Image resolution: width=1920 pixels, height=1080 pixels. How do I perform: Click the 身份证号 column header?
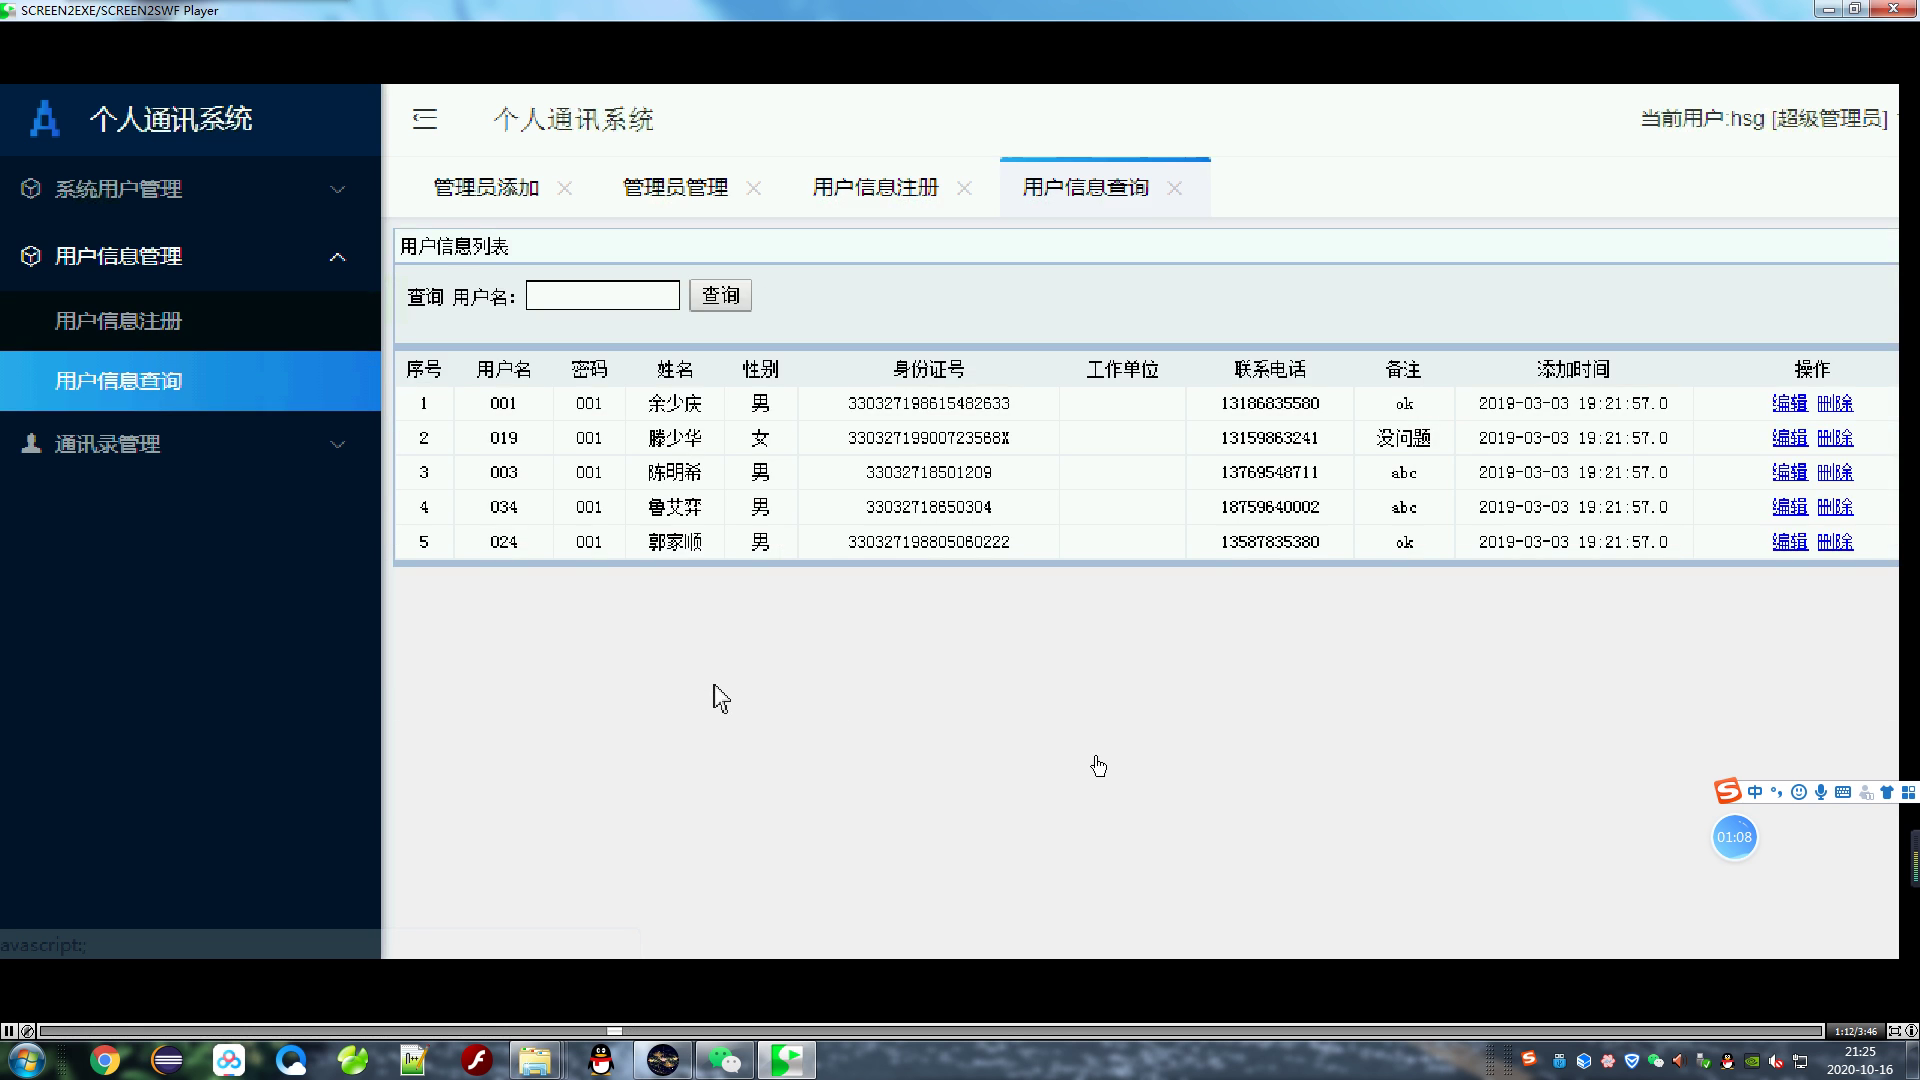pyautogui.click(x=929, y=370)
